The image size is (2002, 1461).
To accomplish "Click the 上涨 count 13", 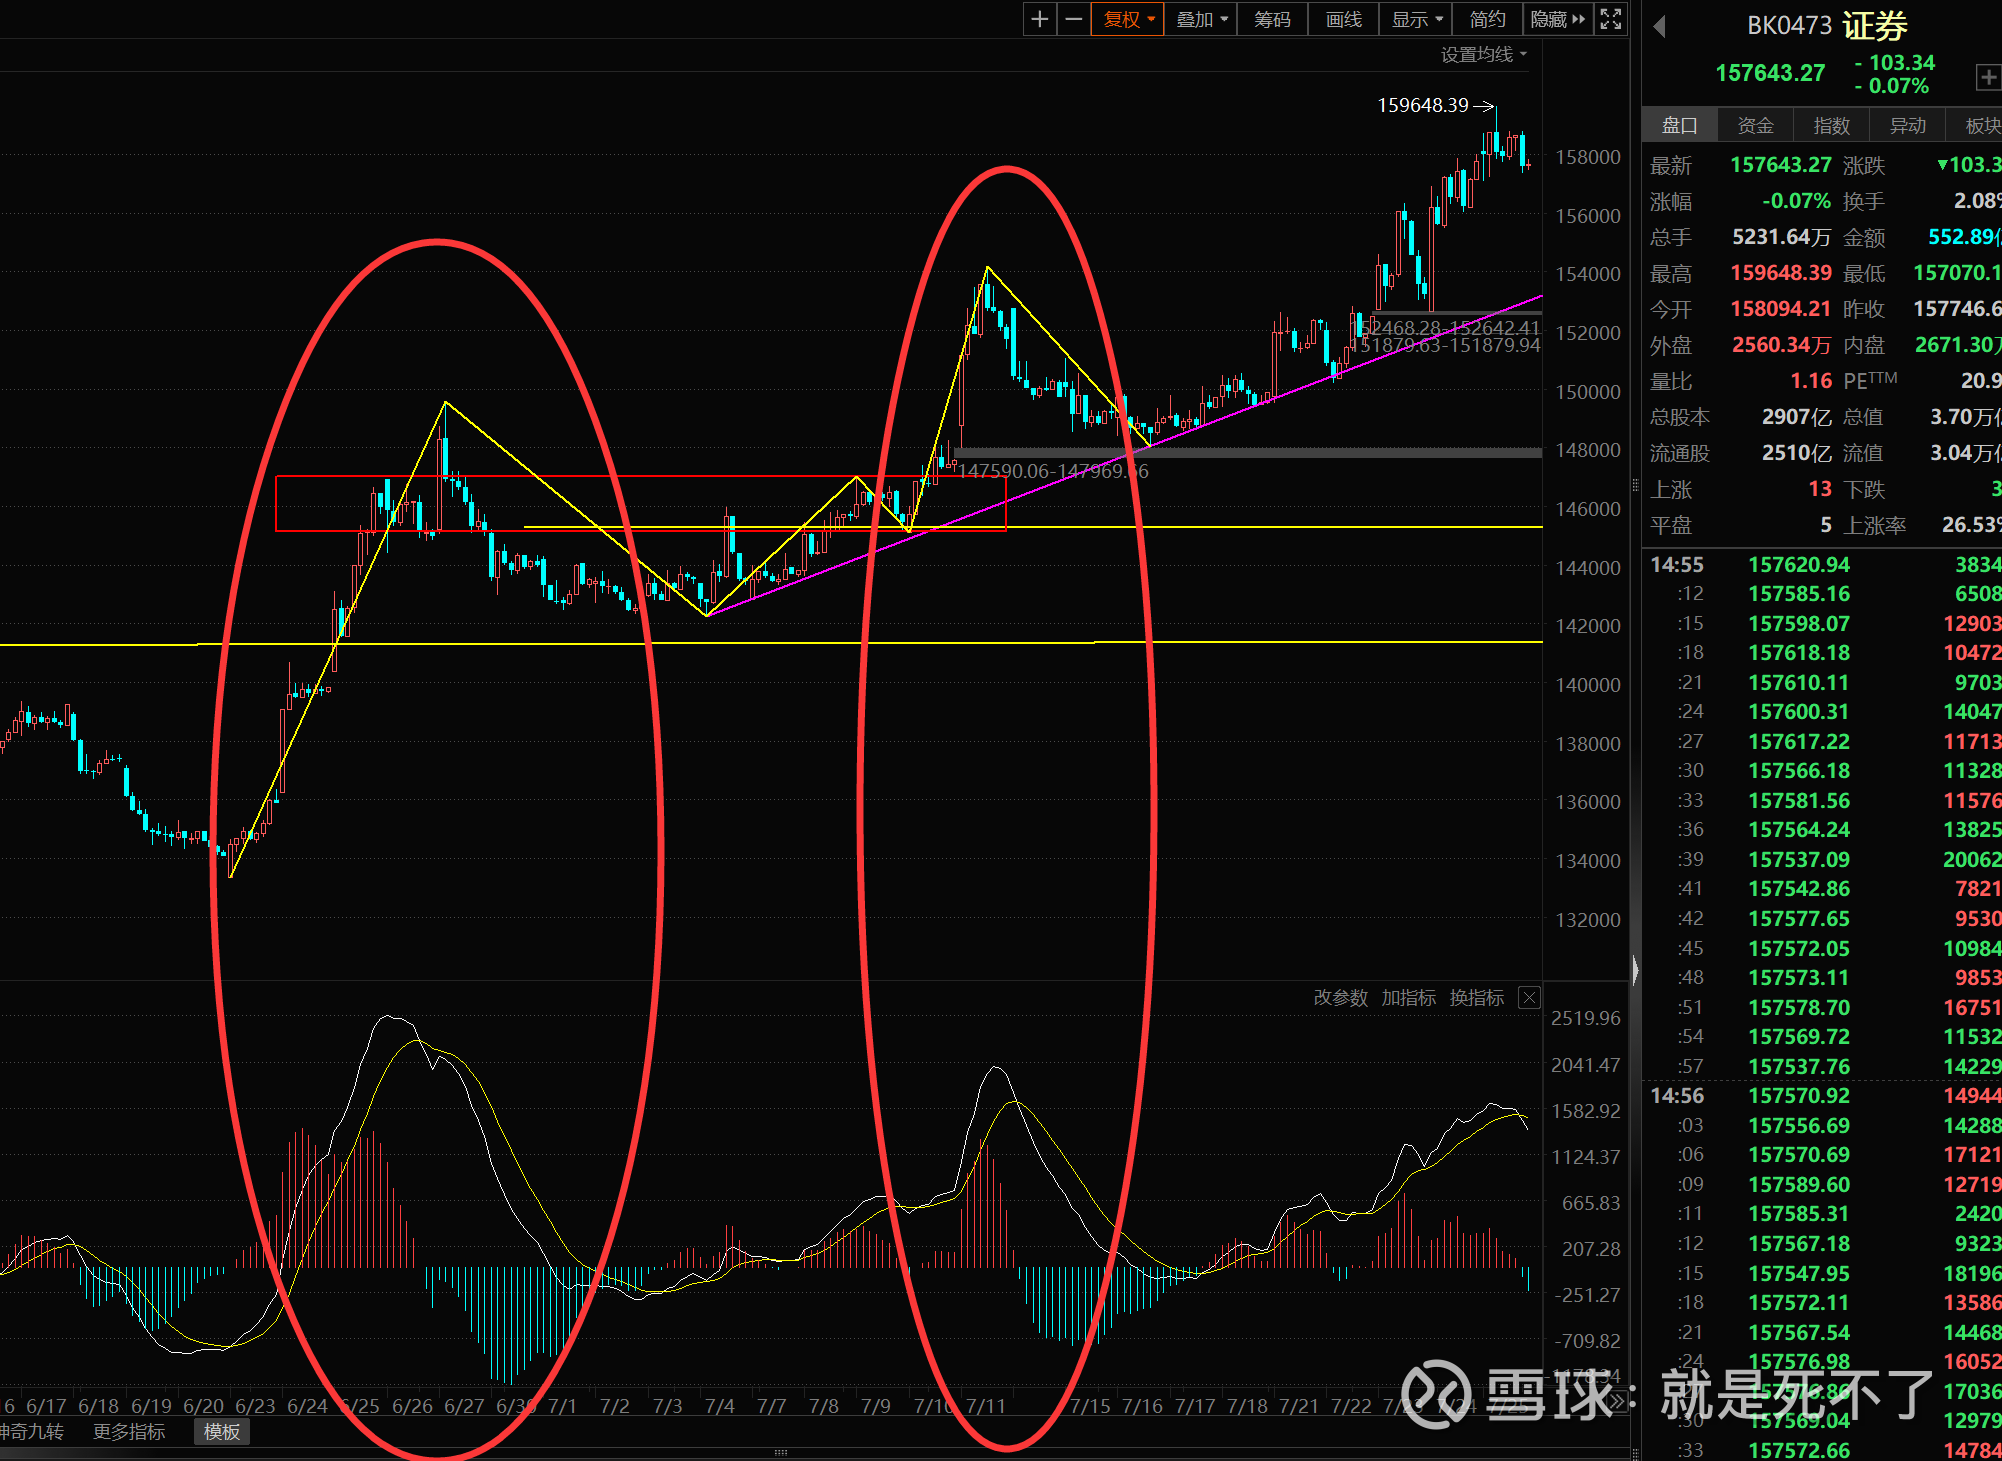I will tap(1820, 489).
